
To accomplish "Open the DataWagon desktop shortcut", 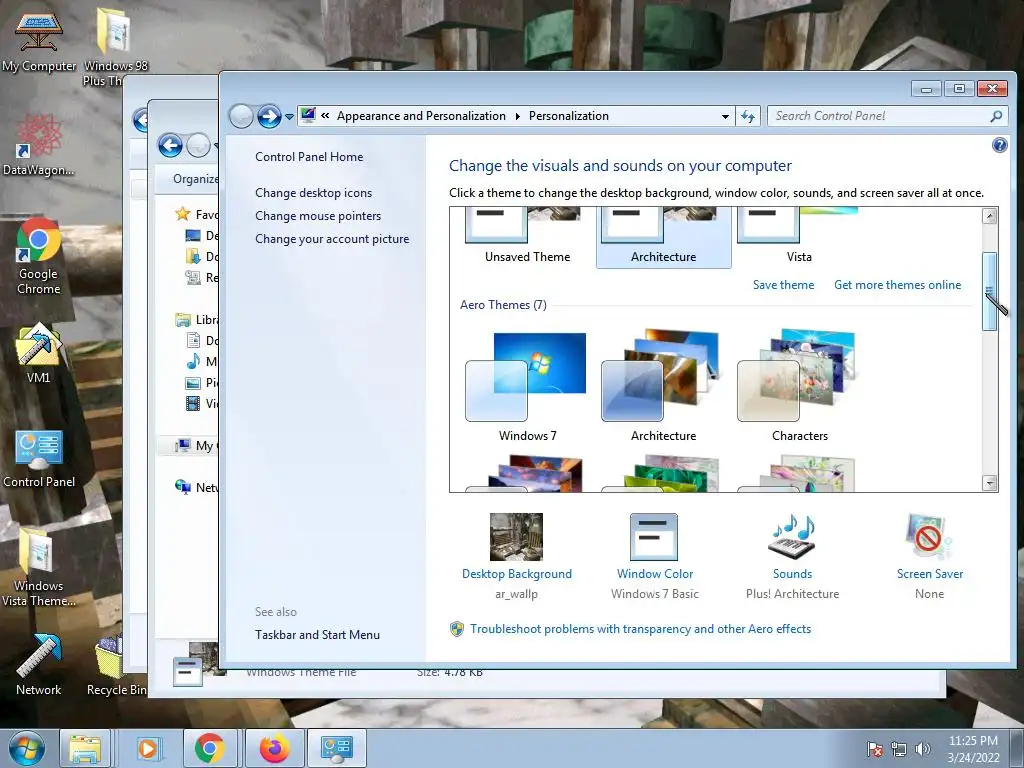I will click(x=38, y=145).
